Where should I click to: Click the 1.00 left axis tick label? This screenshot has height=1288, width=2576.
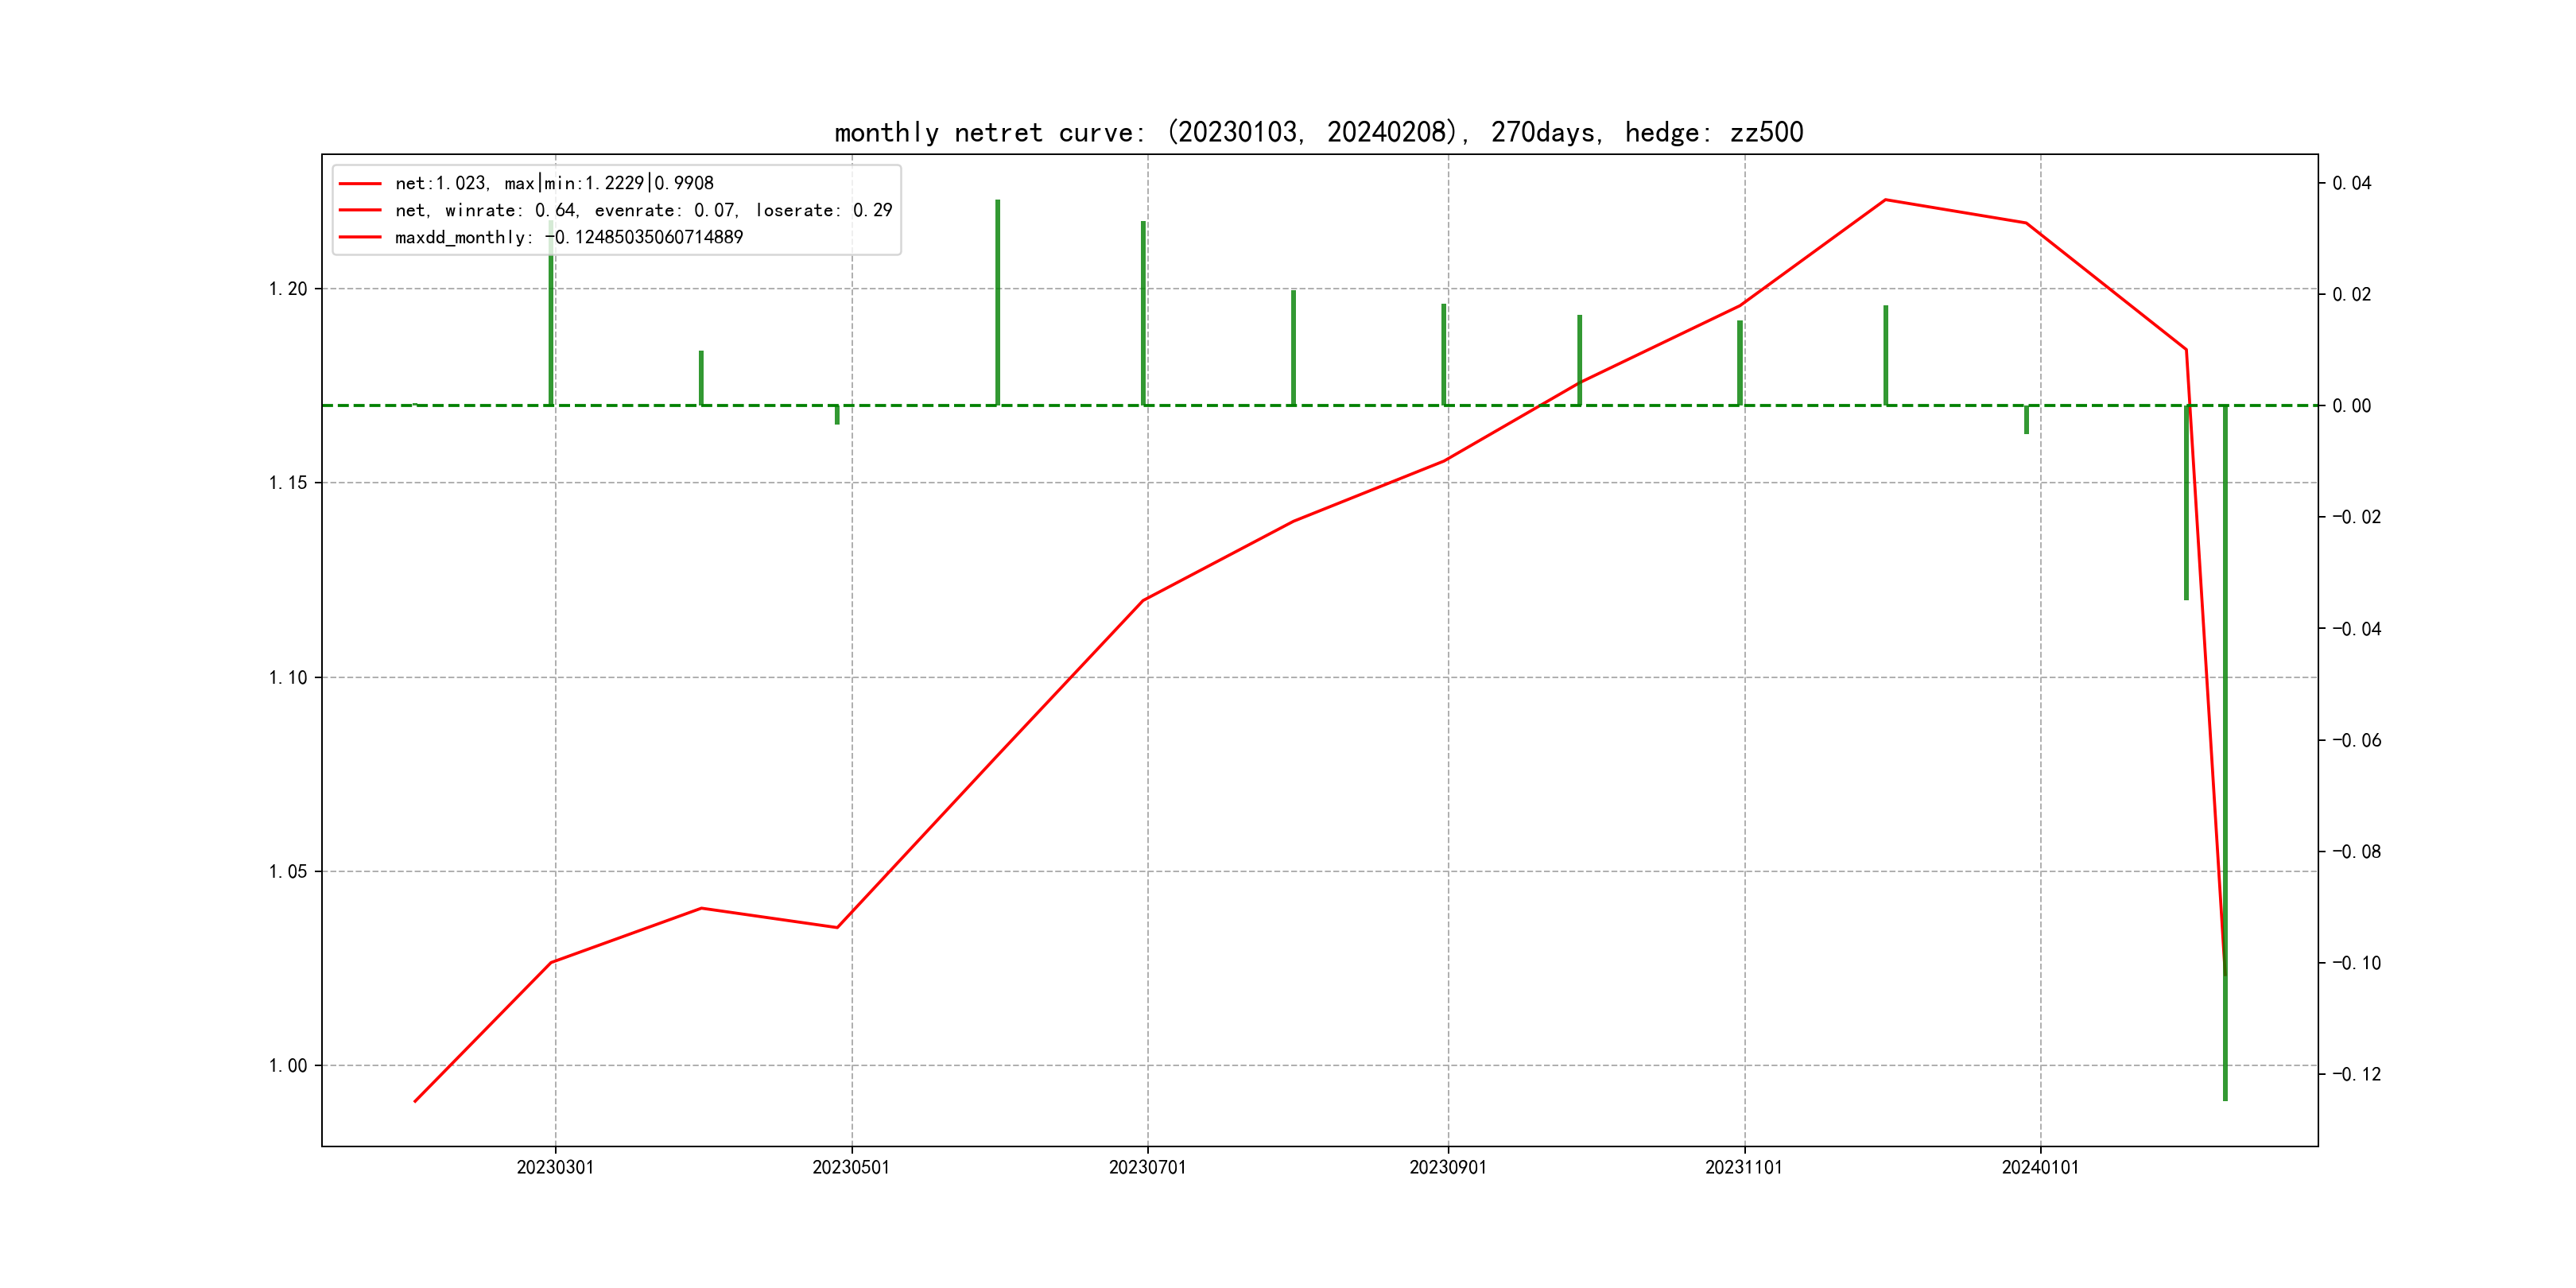click(288, 1065)
